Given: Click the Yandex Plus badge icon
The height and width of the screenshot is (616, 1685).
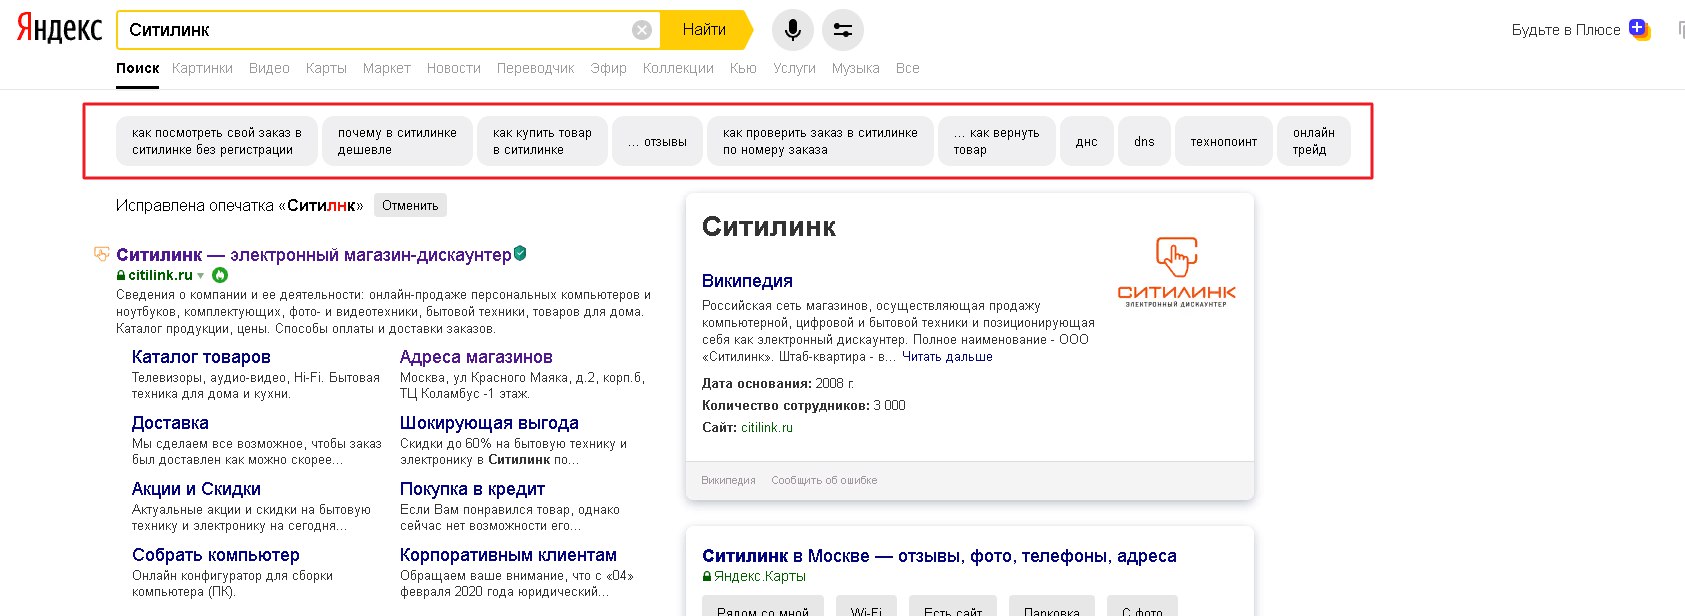Looking at the screenshot, I should (1638, 29).
